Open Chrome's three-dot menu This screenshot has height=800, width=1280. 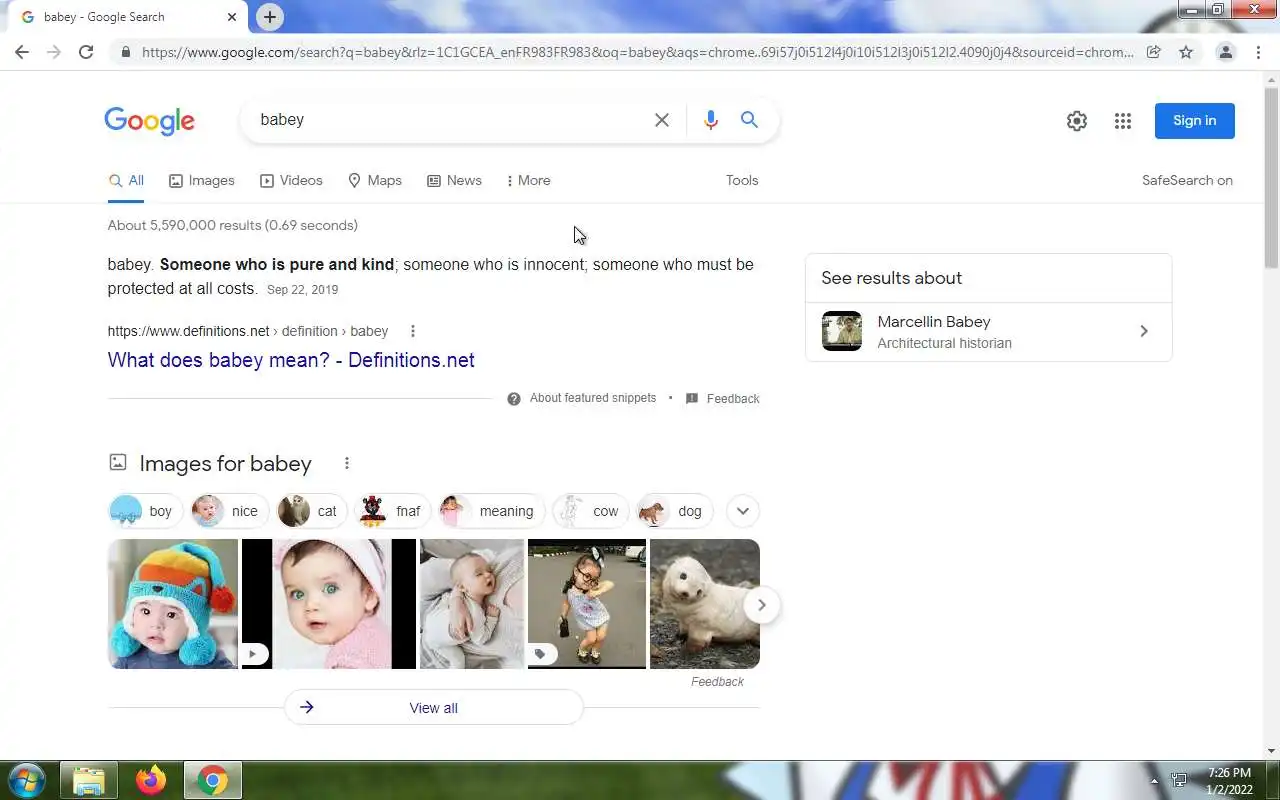pos(1258,52)
